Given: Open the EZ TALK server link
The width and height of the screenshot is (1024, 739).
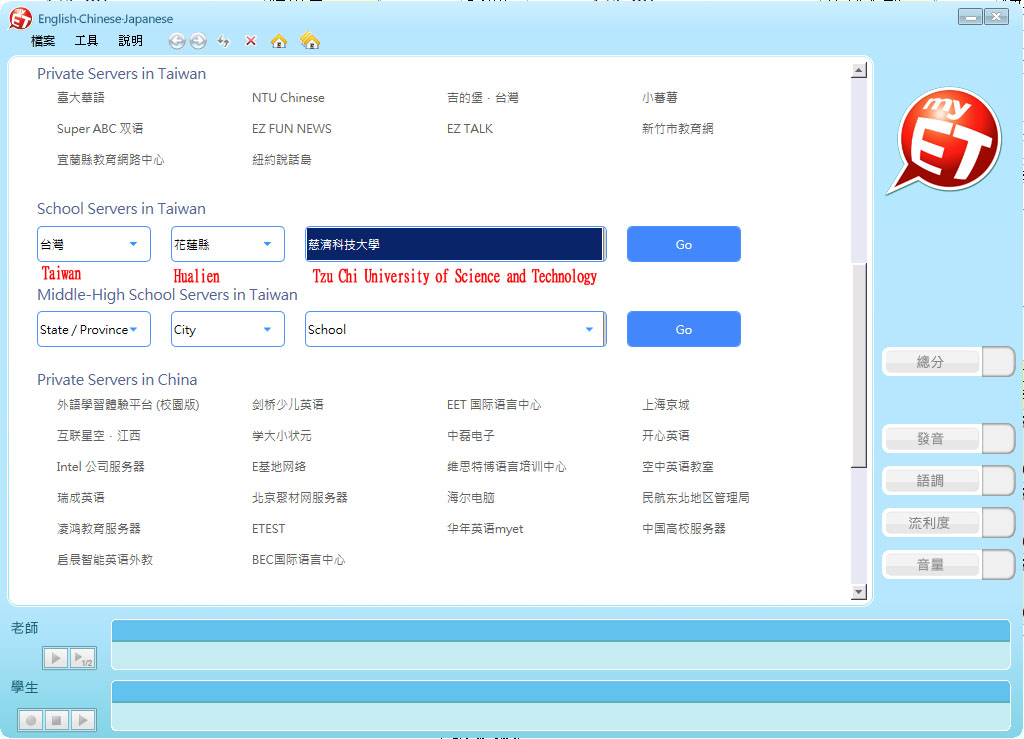Looking at the screenshot, I should [x=470, y=129].
